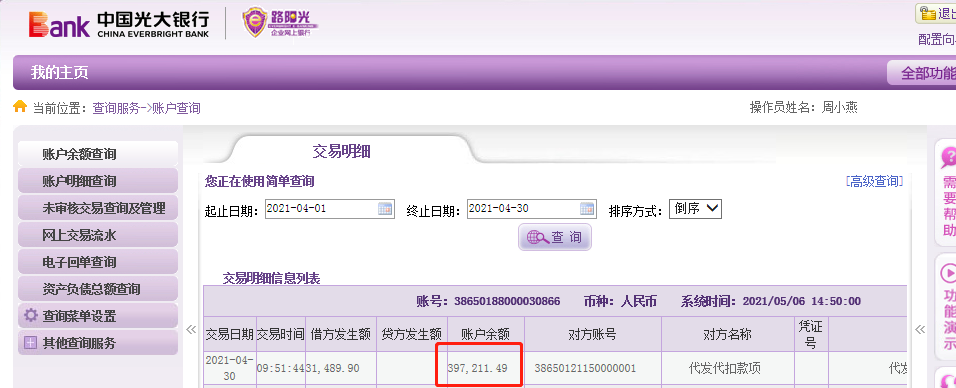Click the 账户余额 column header
Screen dimensions: 956x388
click(x=485, y=334)
